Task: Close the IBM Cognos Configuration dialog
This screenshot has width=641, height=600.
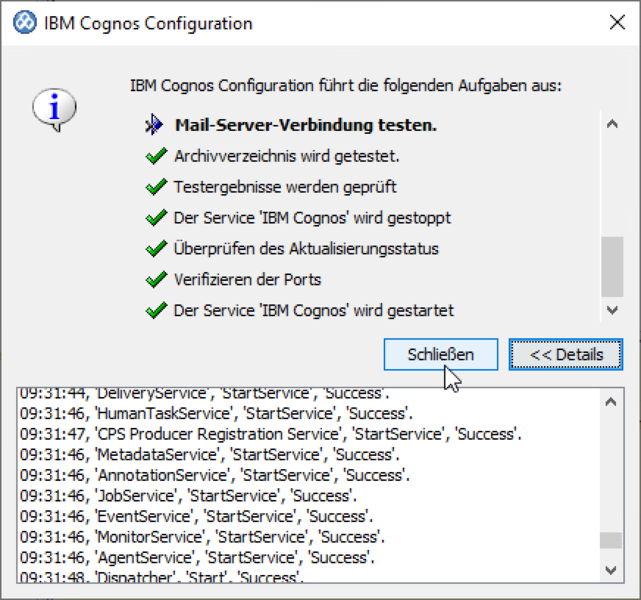Action: pos(617,22)
